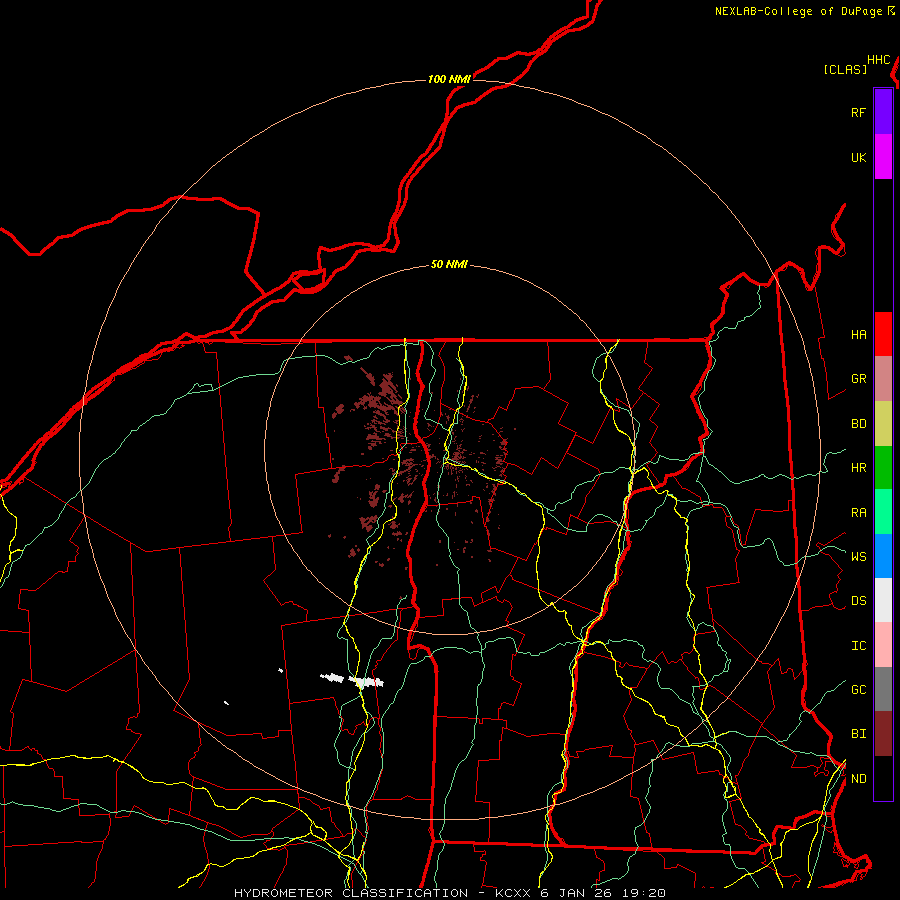Click the "GC" legend label
The image size is (900, 900).
tap(858, 689)
